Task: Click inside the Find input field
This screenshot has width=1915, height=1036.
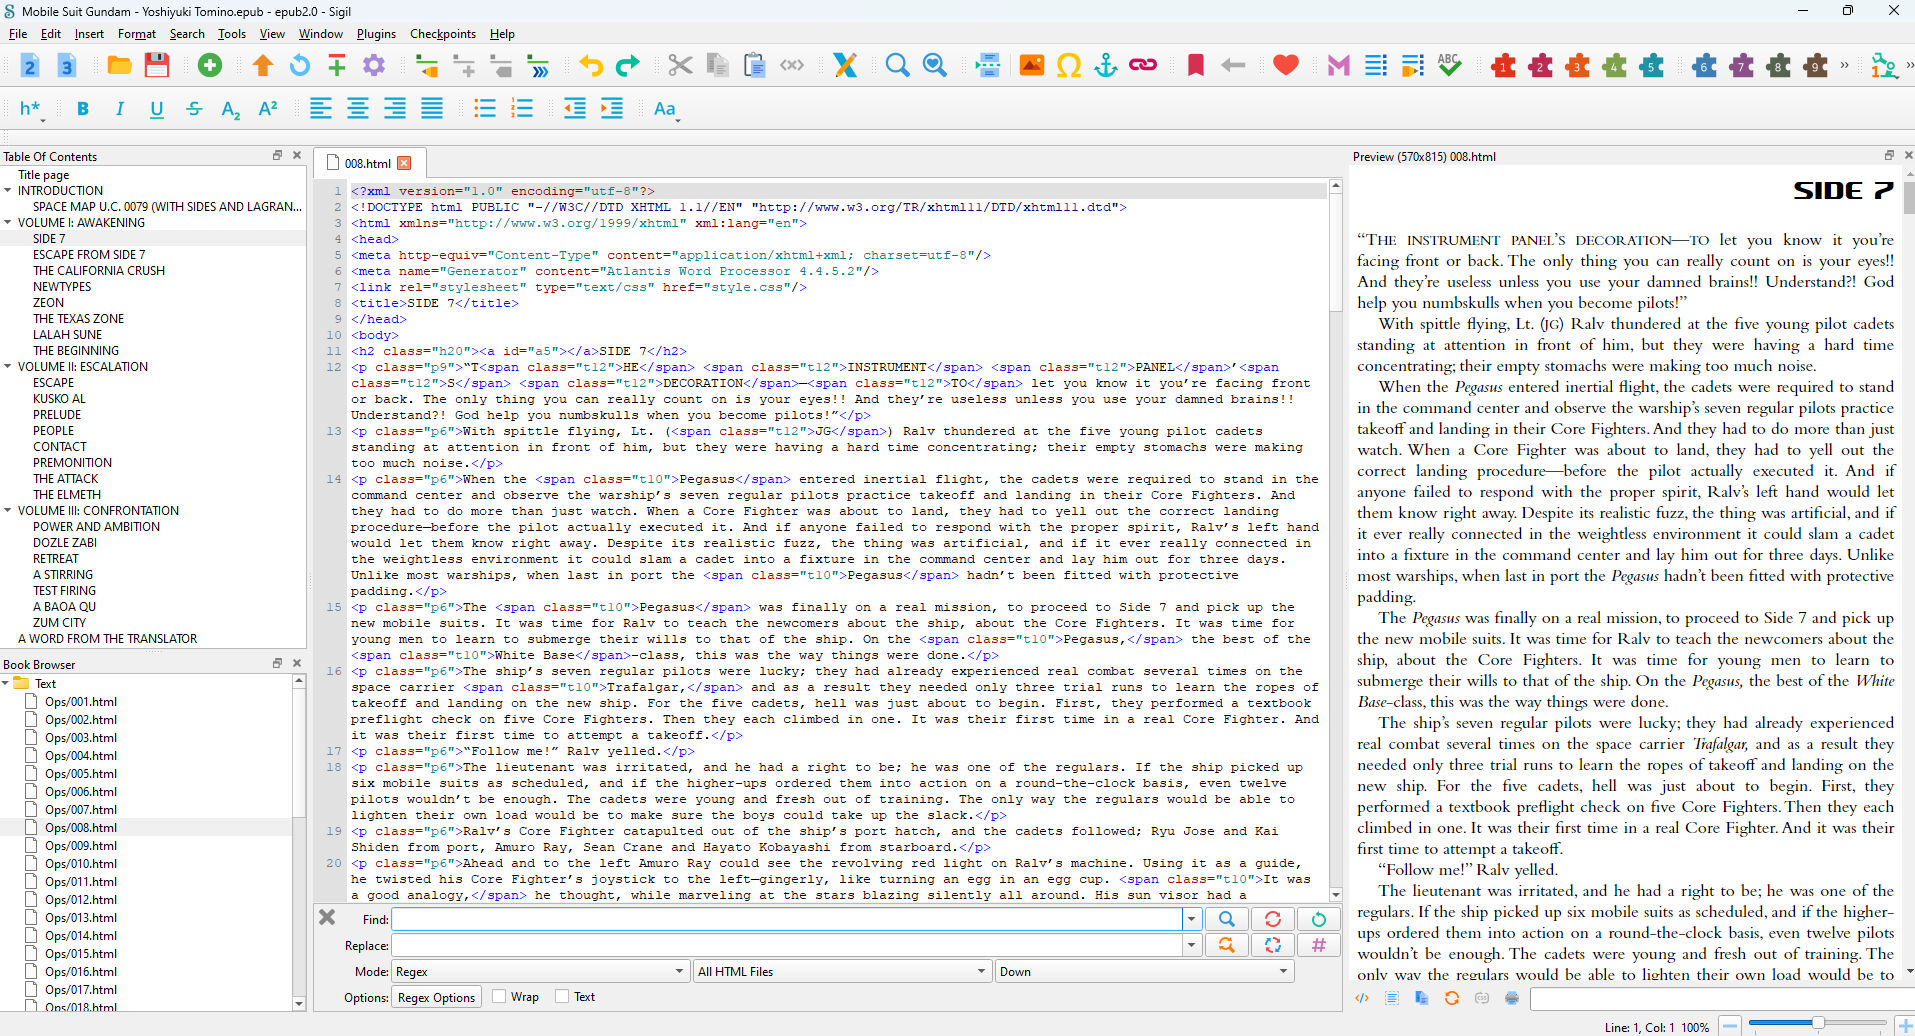Action: tap(786, 919)
